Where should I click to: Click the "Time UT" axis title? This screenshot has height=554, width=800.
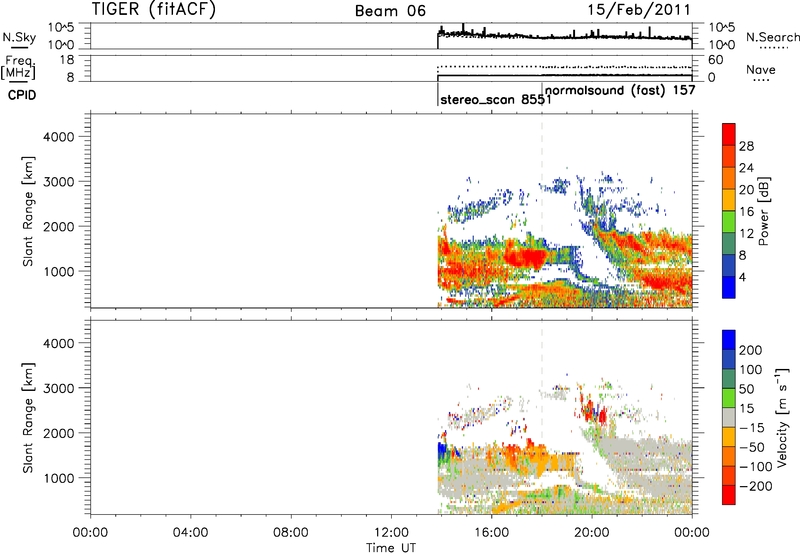[x=391, y=548]
